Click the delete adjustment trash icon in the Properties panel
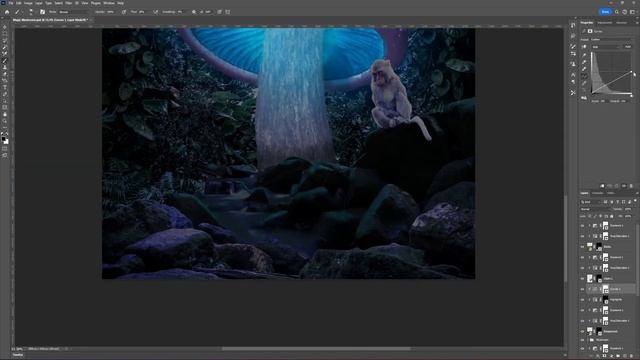This screenshot has width=640, height=360. point(631,186)
